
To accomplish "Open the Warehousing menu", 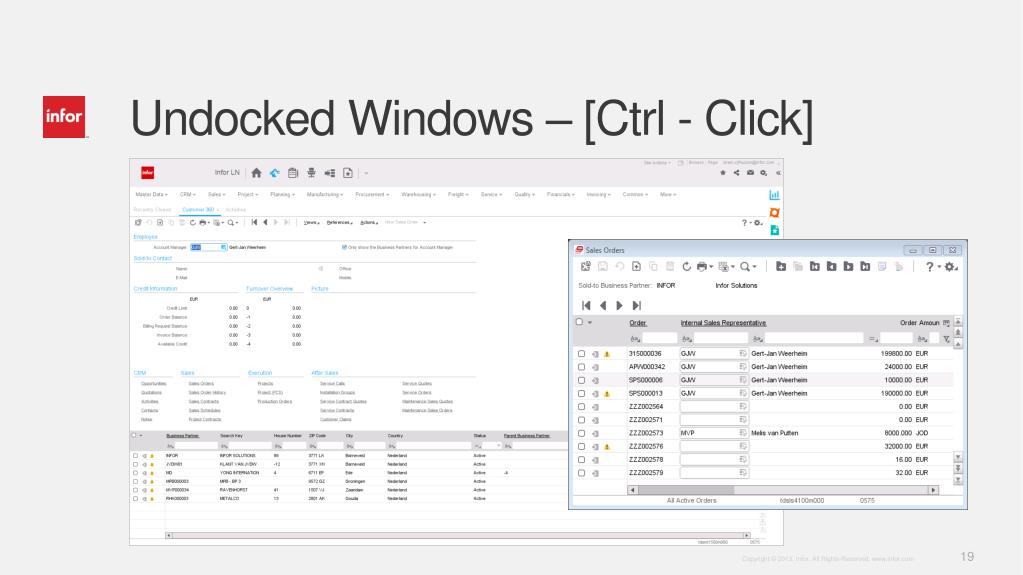I will (x=418, y=194).
